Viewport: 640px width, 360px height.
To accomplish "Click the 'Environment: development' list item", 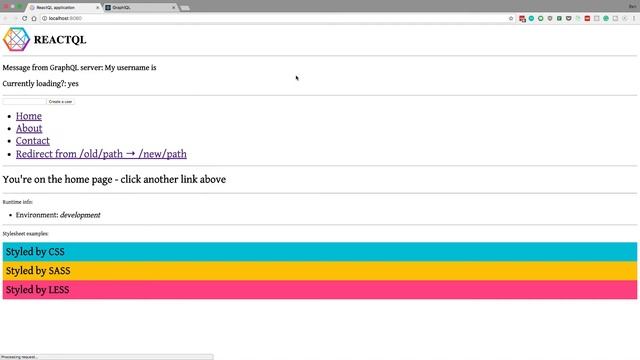I will 58,215.
